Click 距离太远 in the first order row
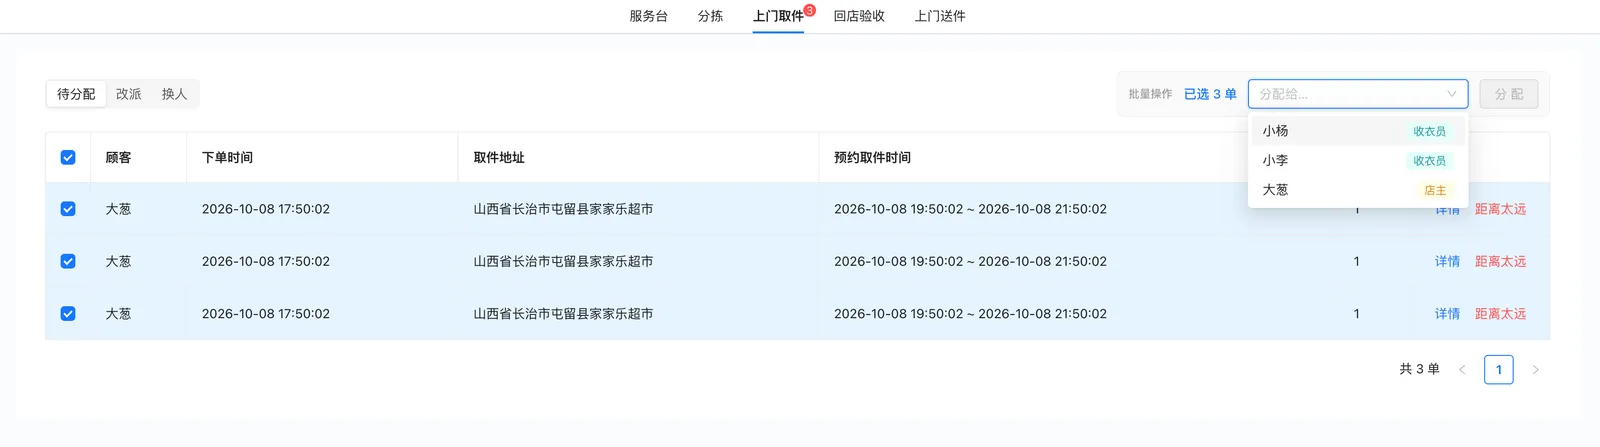Viewport: 1600px width, 447px height. 1500,209
